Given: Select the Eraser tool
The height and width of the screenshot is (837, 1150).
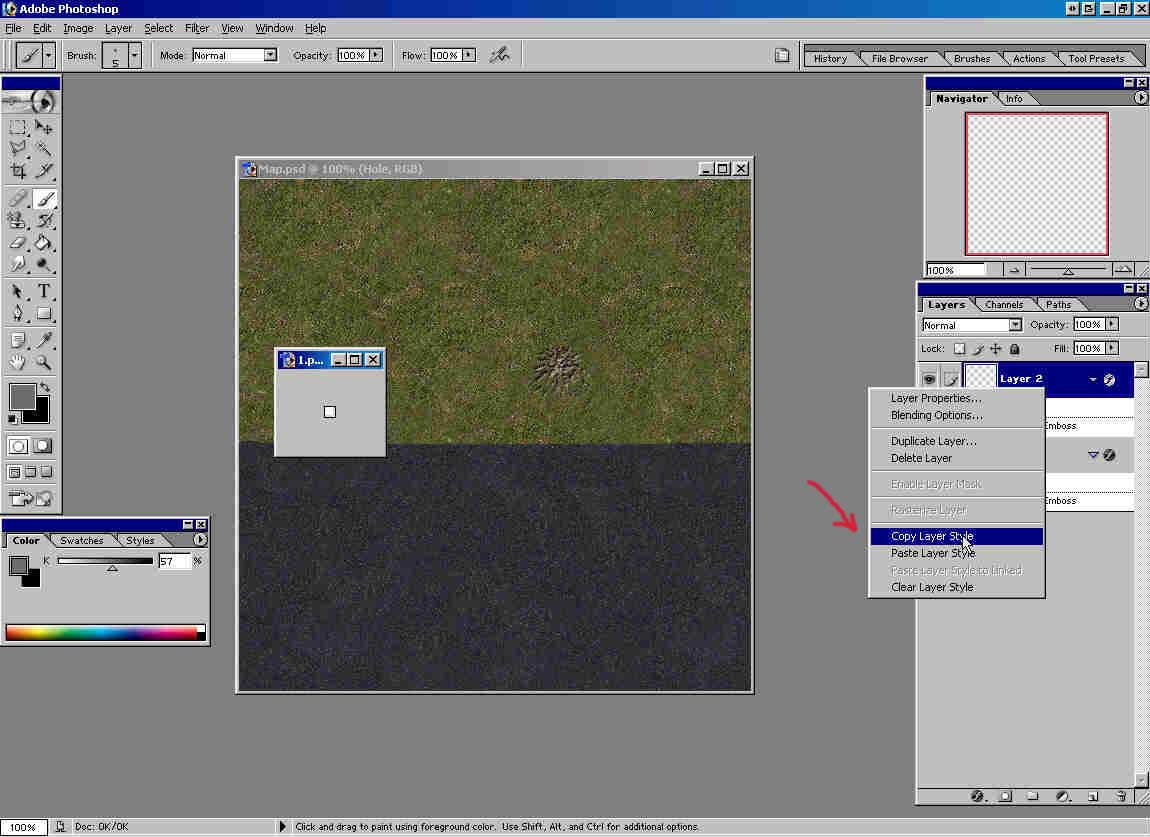Looking at the screenshot, I should pos(18,242).
